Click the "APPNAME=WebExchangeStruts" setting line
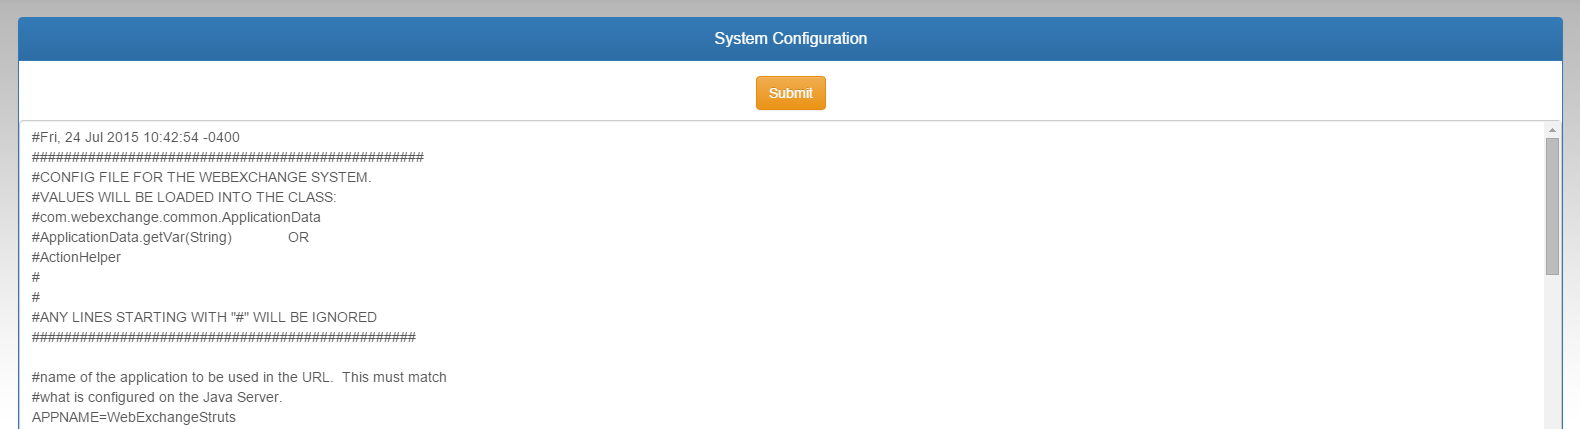 coord(134,417)
